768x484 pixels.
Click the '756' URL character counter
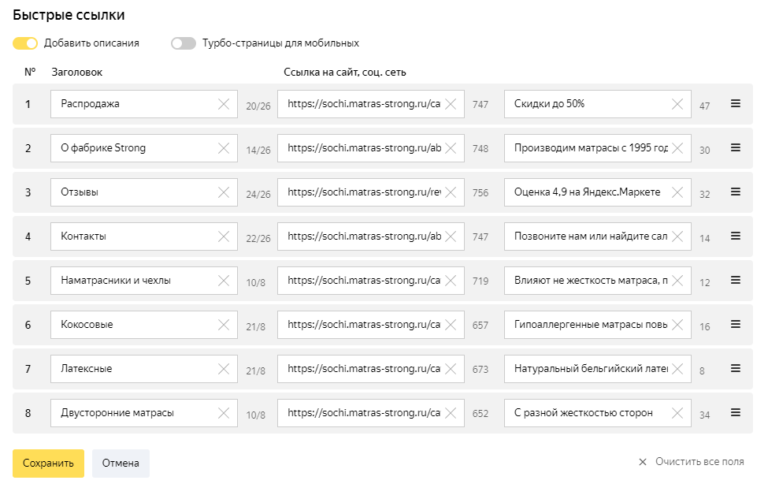[x=480, y=193]
